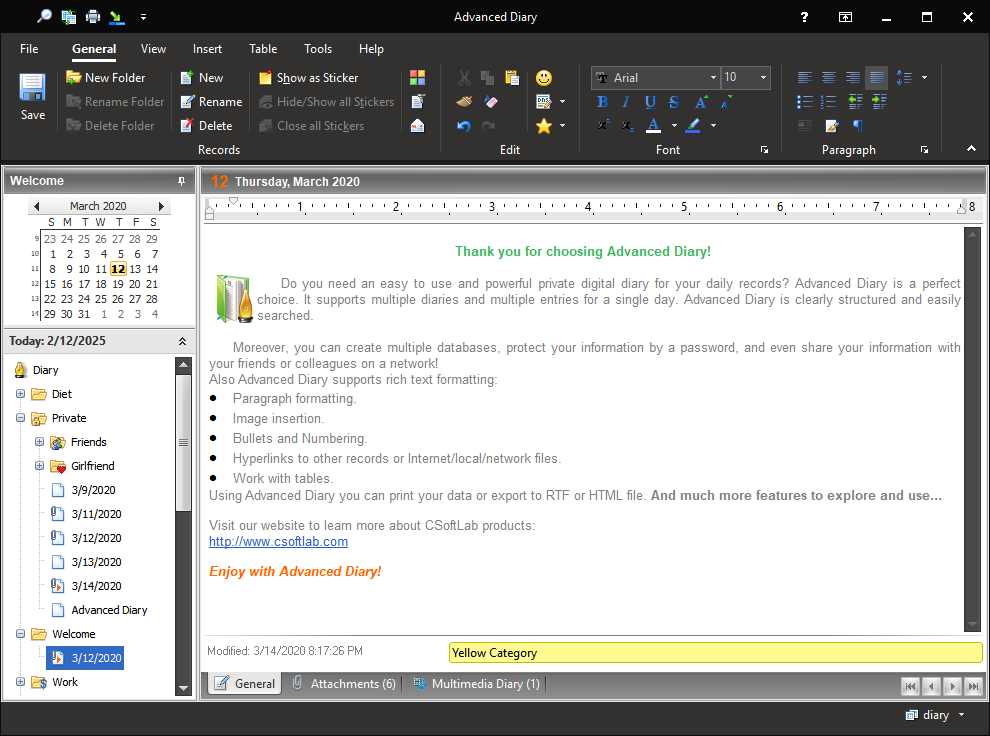Decrease paragraph indent
Viewport: 990px width, 736px height.
[855, 102]
